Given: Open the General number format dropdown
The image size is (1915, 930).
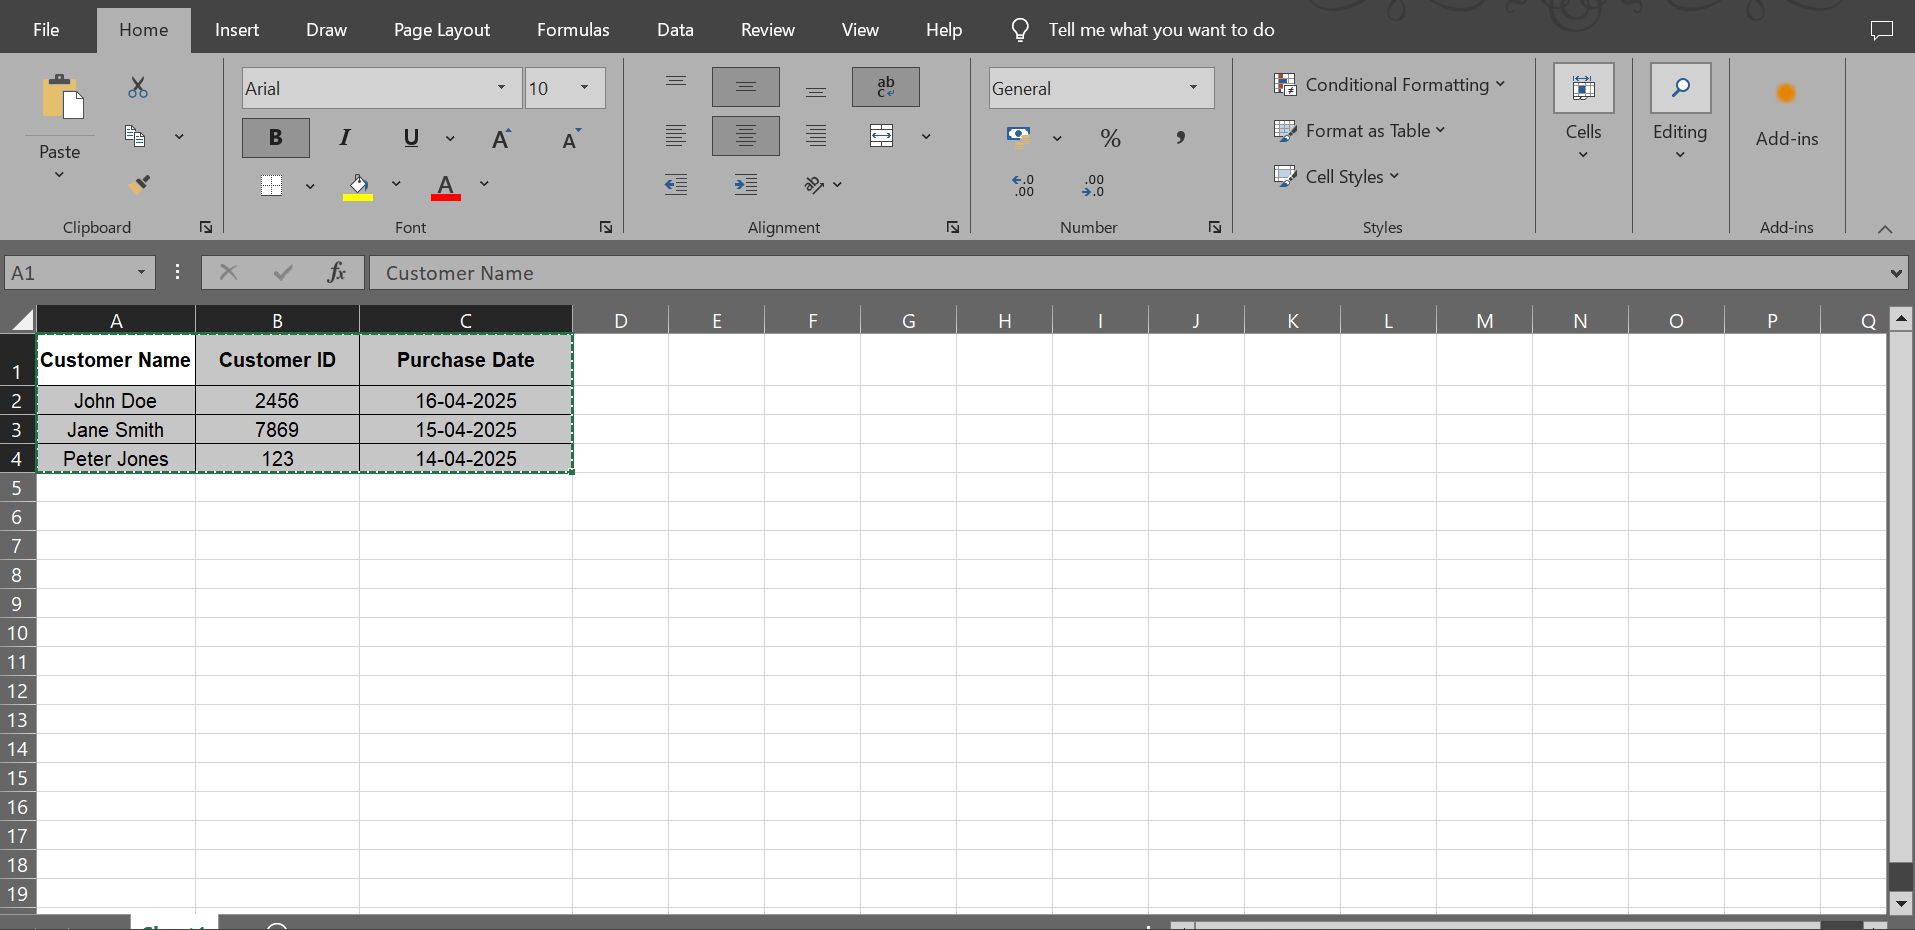Looking at the screenshot, I should [x=1192, y=88].
